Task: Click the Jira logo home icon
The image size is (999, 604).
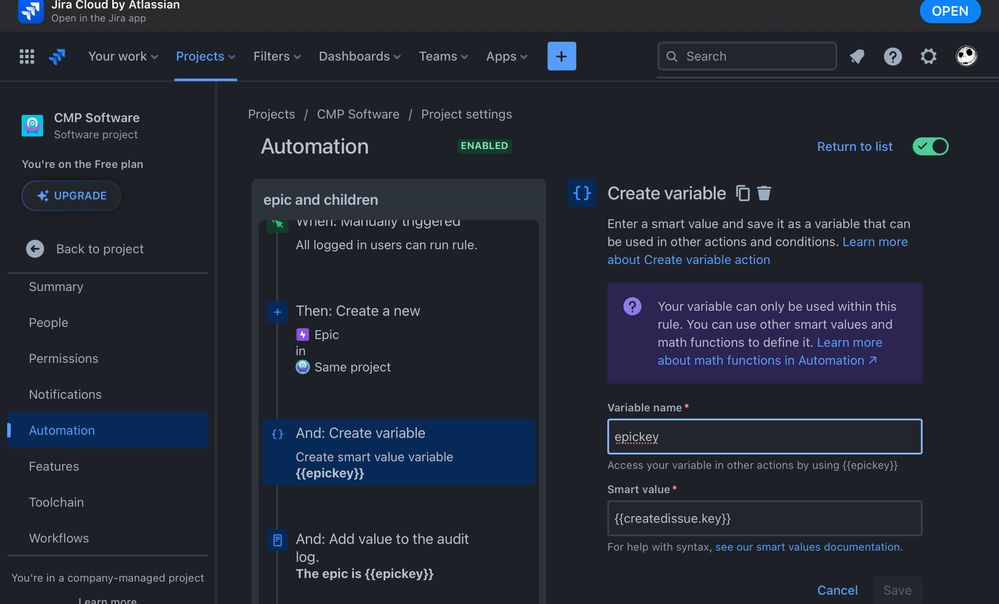Action: pyautogui.click(x=58, y=57)
